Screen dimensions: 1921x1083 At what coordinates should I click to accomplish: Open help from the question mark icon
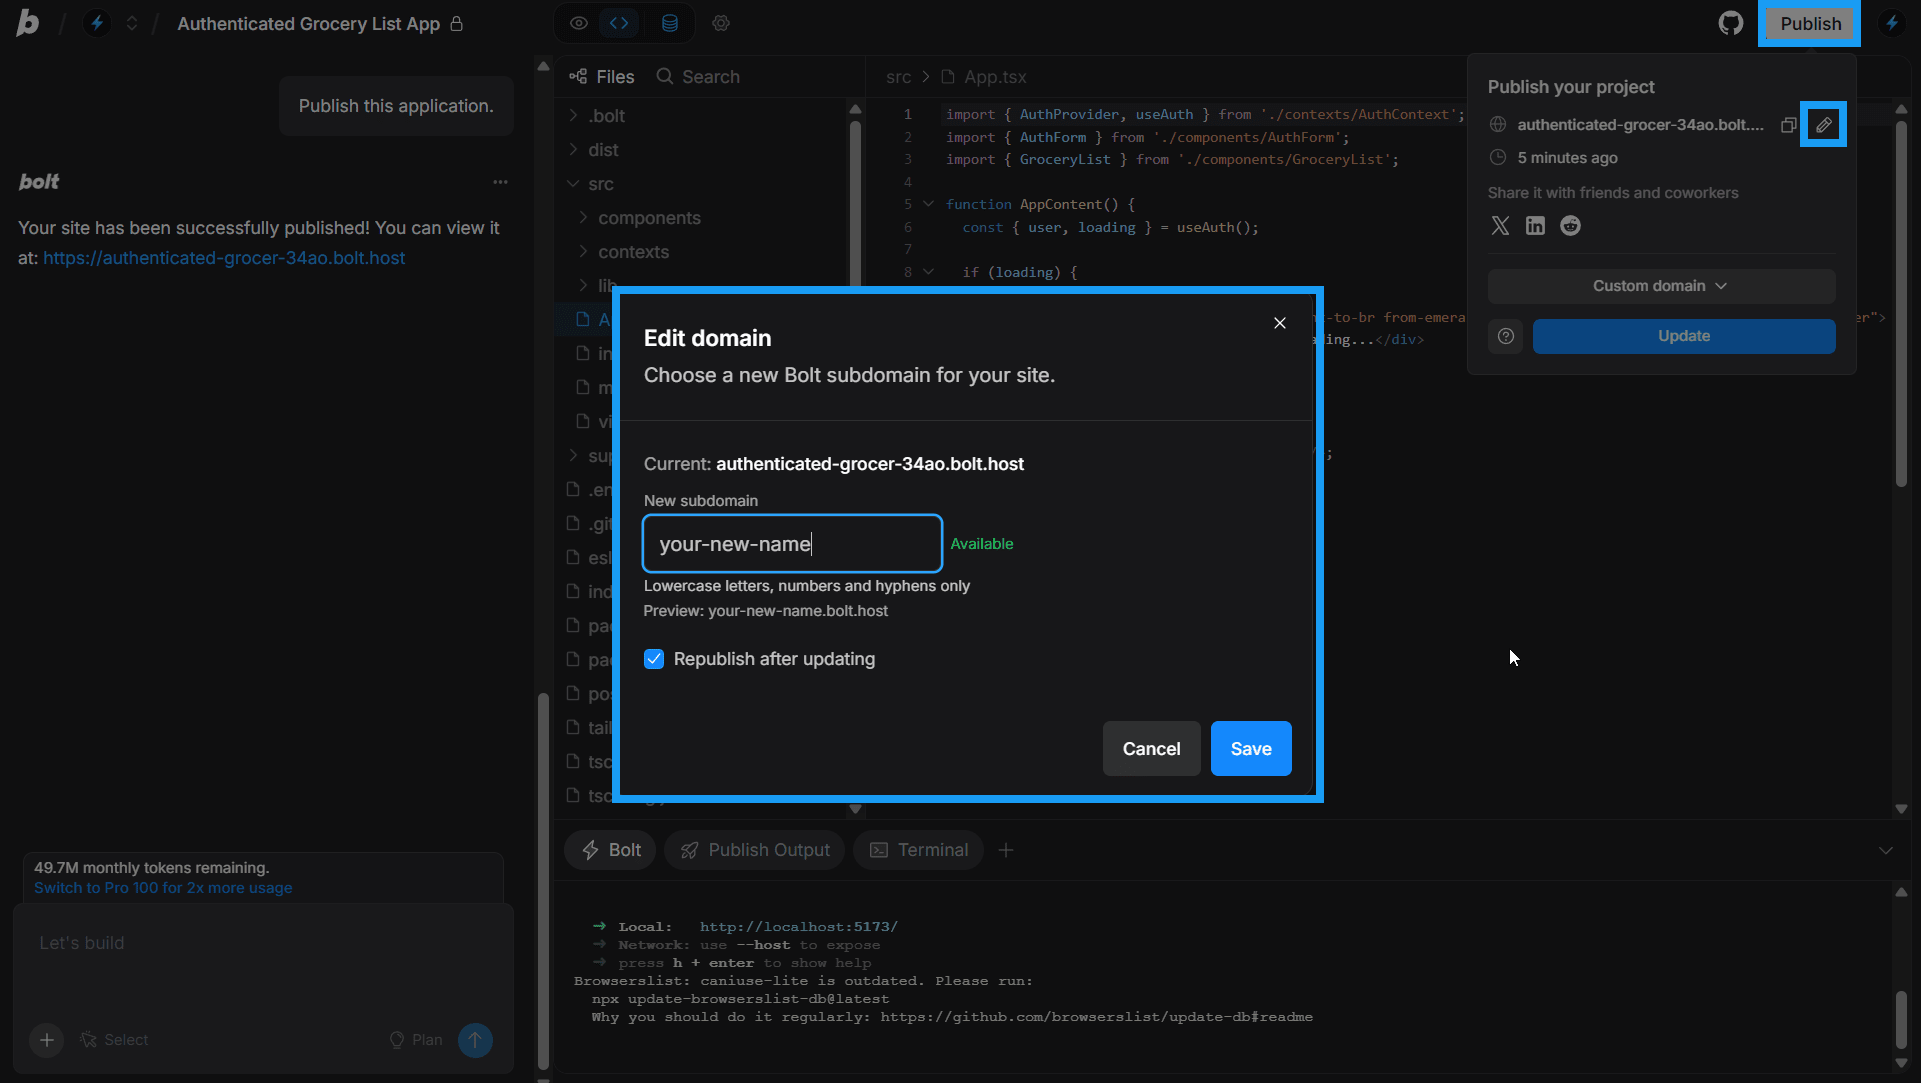click(x=1505, y=336)
